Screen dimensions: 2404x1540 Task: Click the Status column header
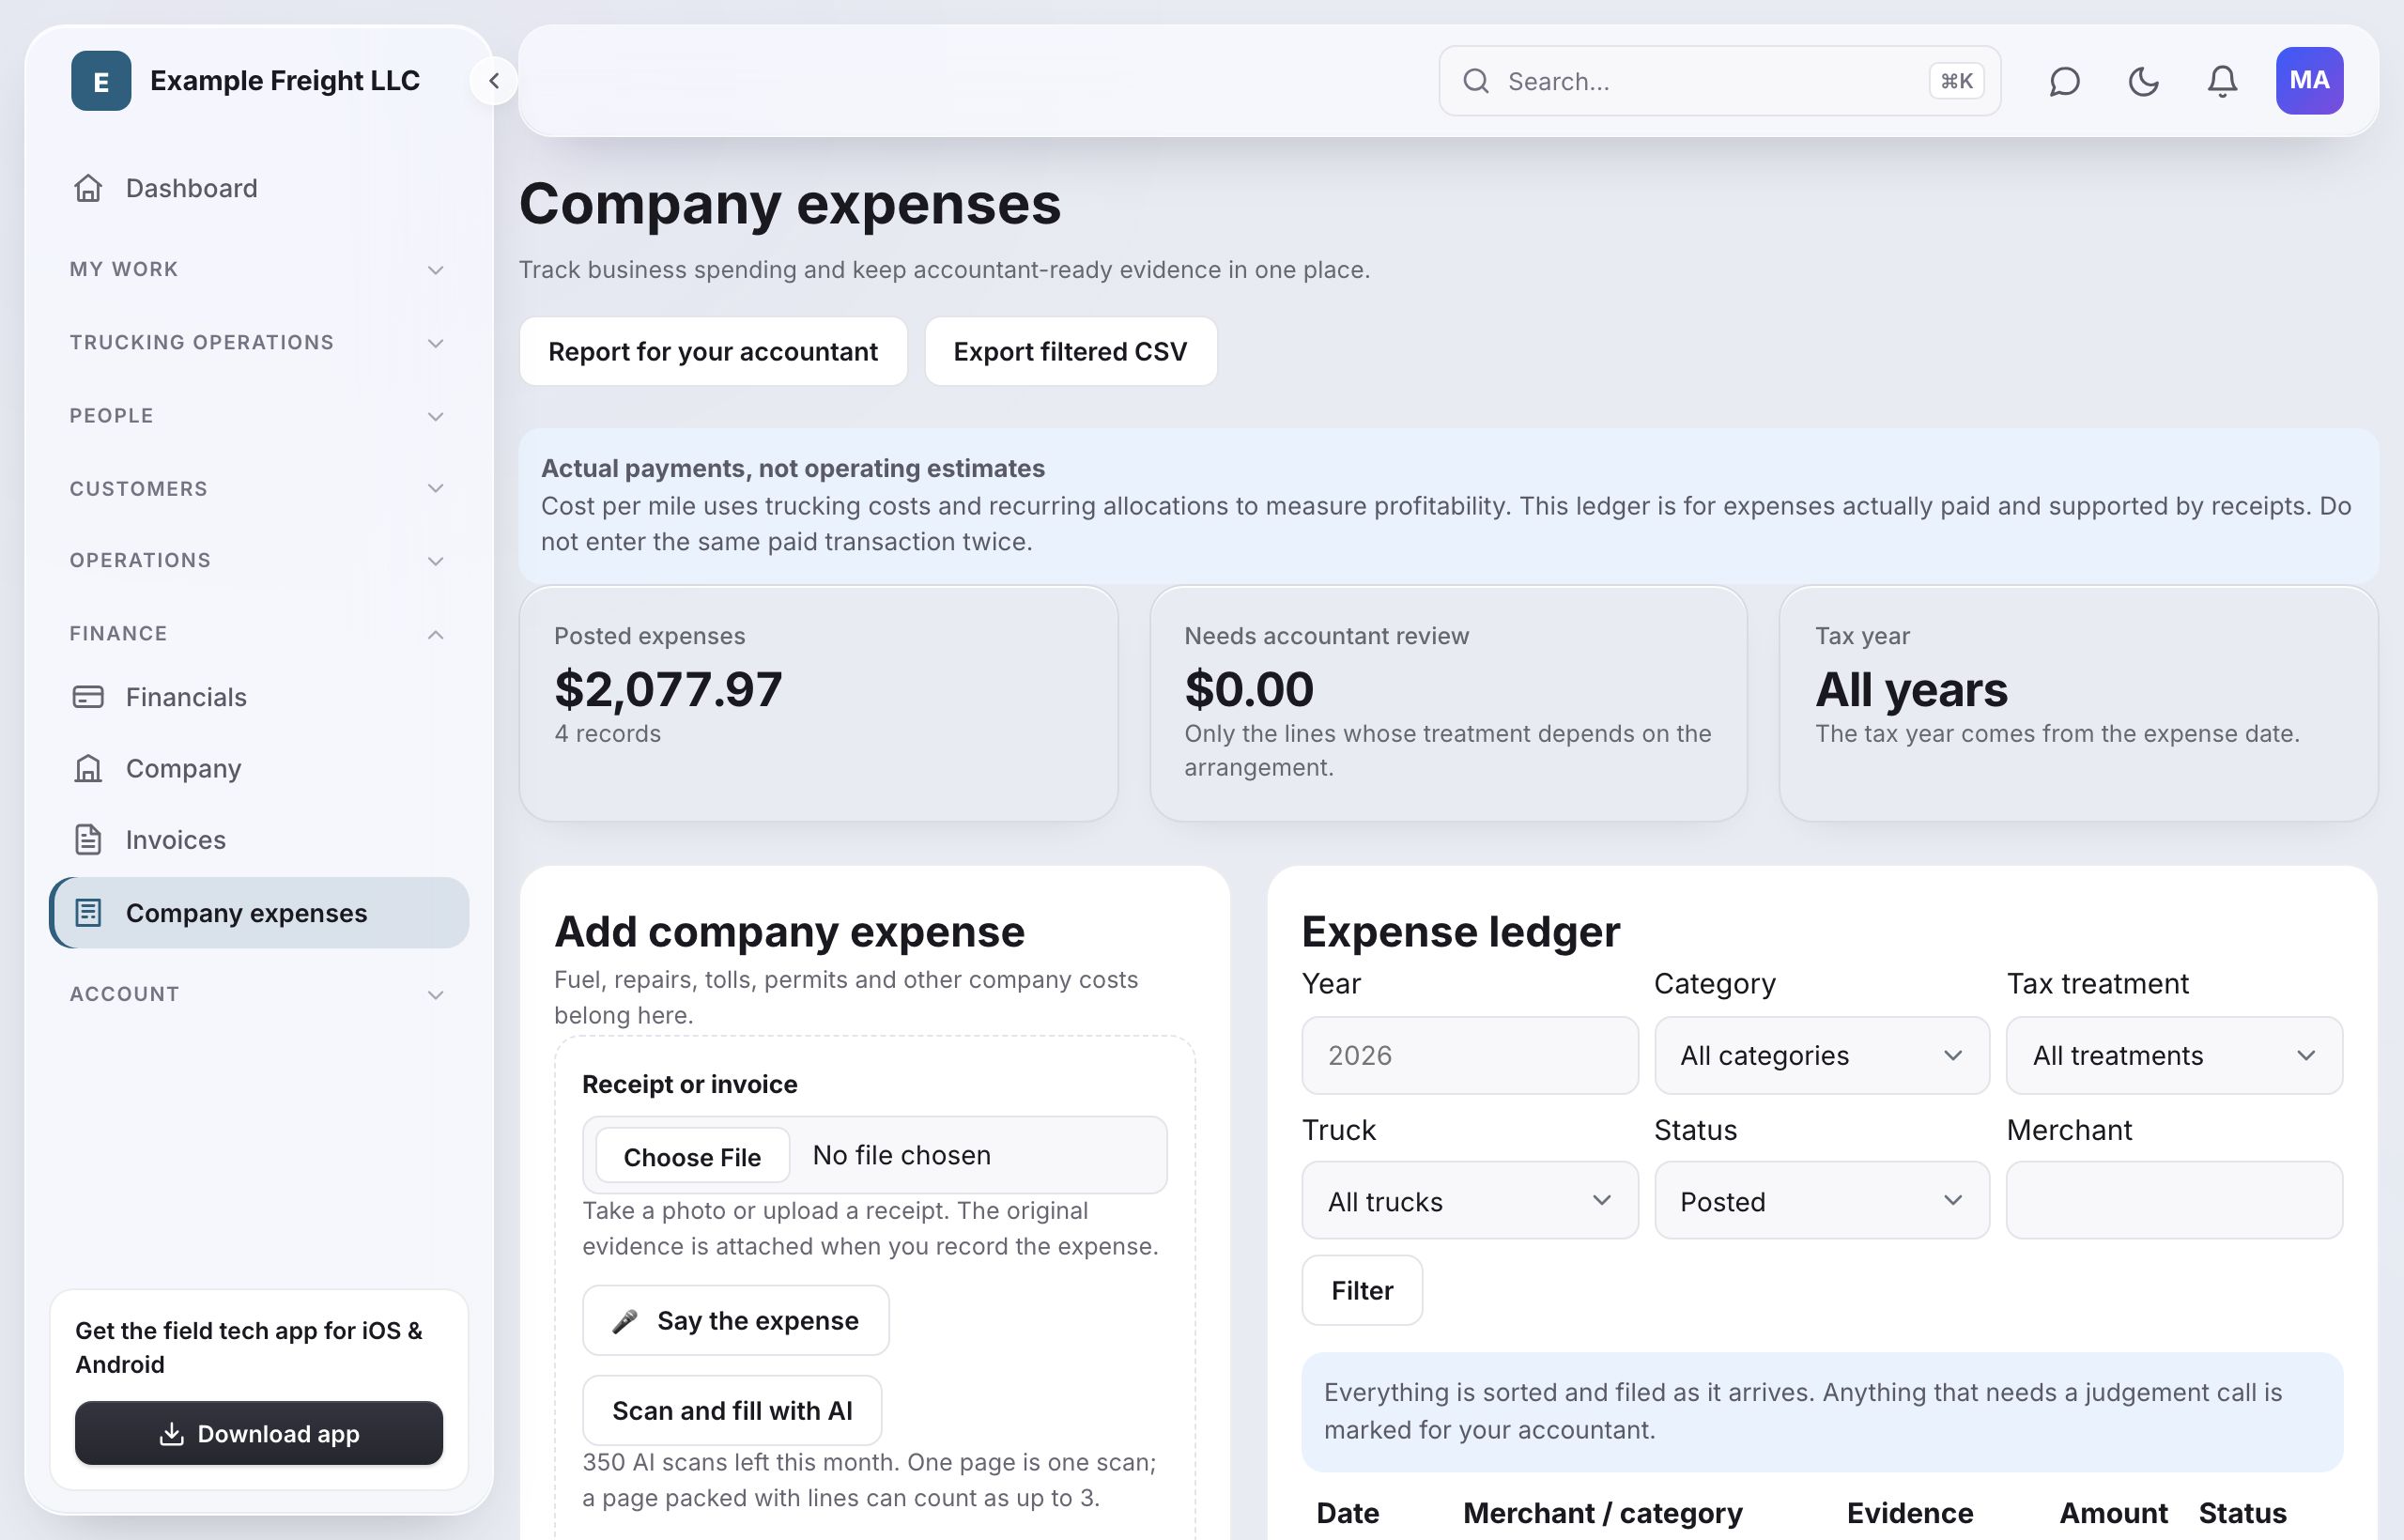[x=2242, y=1513]
